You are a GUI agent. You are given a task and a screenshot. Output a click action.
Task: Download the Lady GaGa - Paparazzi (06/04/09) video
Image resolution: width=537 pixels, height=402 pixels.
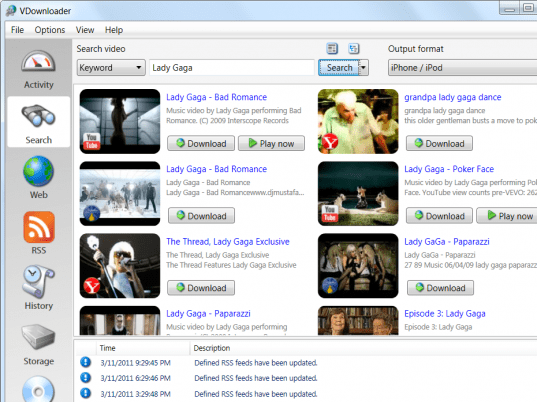(x=440, y=288)
